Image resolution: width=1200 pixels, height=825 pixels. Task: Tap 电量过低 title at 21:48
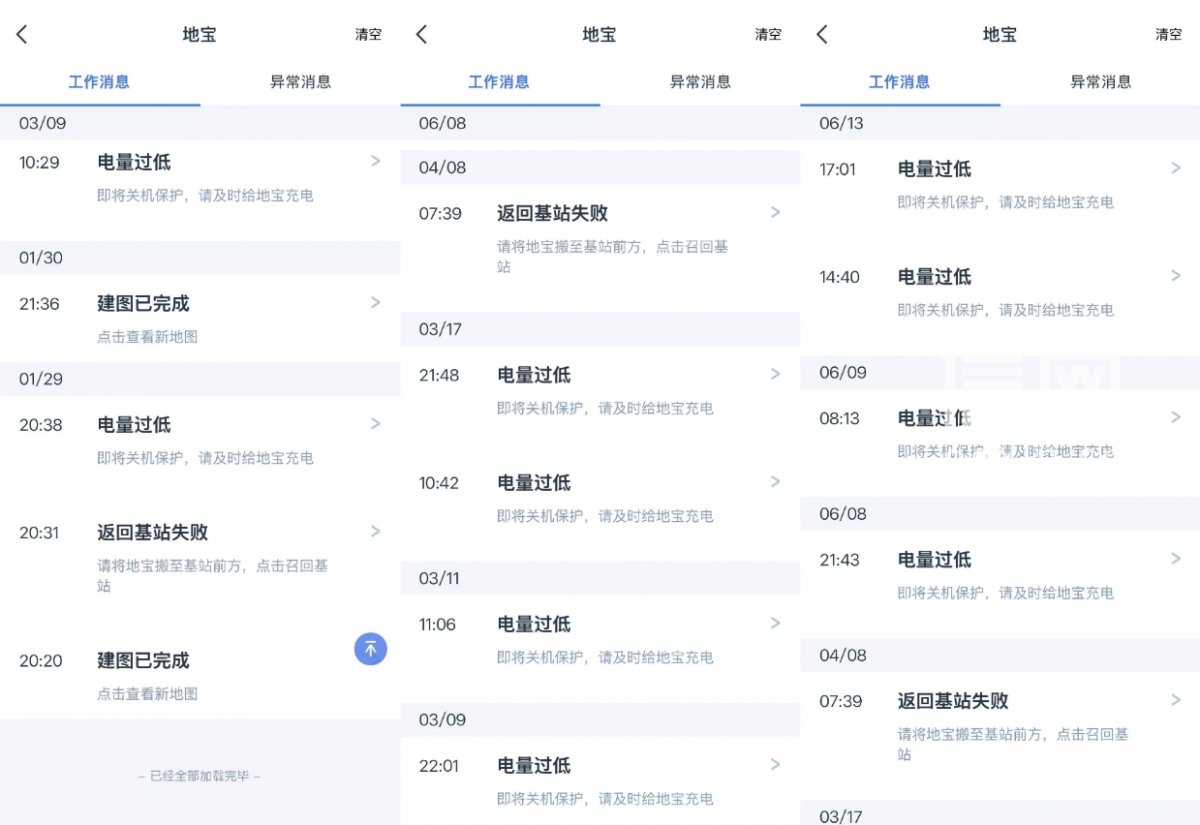pos(534,375)
